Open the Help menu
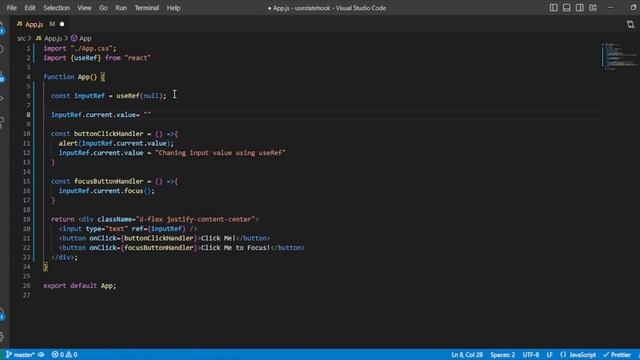Screen dimensions: 640x360 [173, 8]
